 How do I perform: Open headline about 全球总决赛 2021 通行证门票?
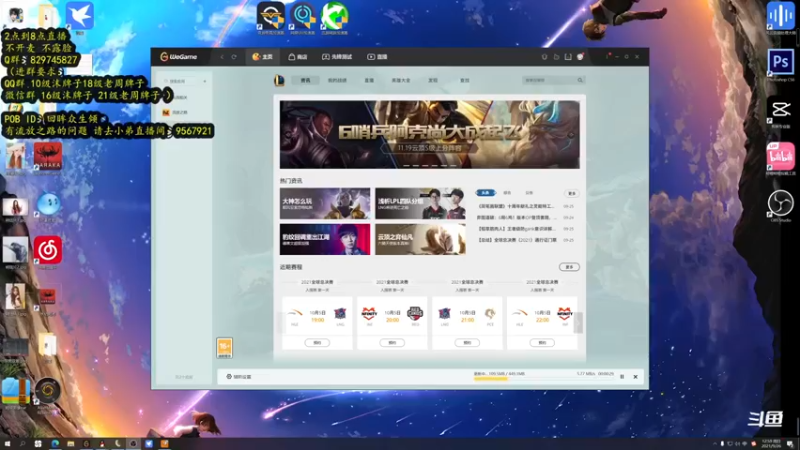(x=517, y=240)
